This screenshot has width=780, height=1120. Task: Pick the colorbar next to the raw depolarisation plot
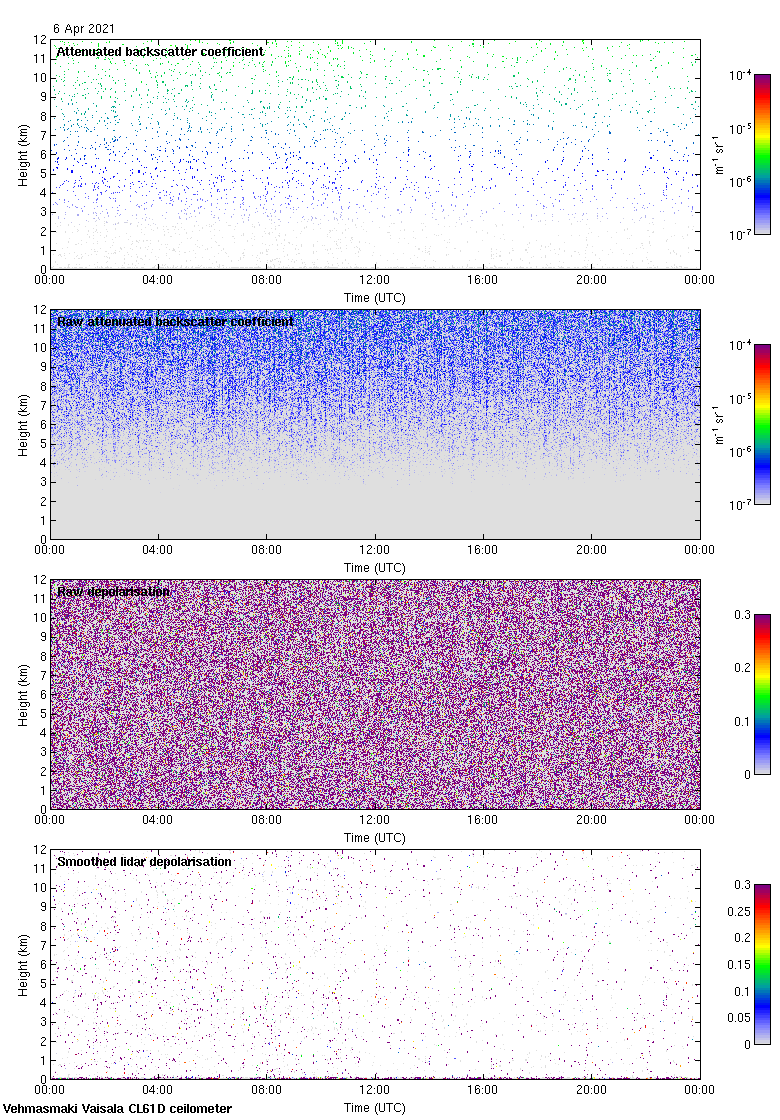pos(762,694)
